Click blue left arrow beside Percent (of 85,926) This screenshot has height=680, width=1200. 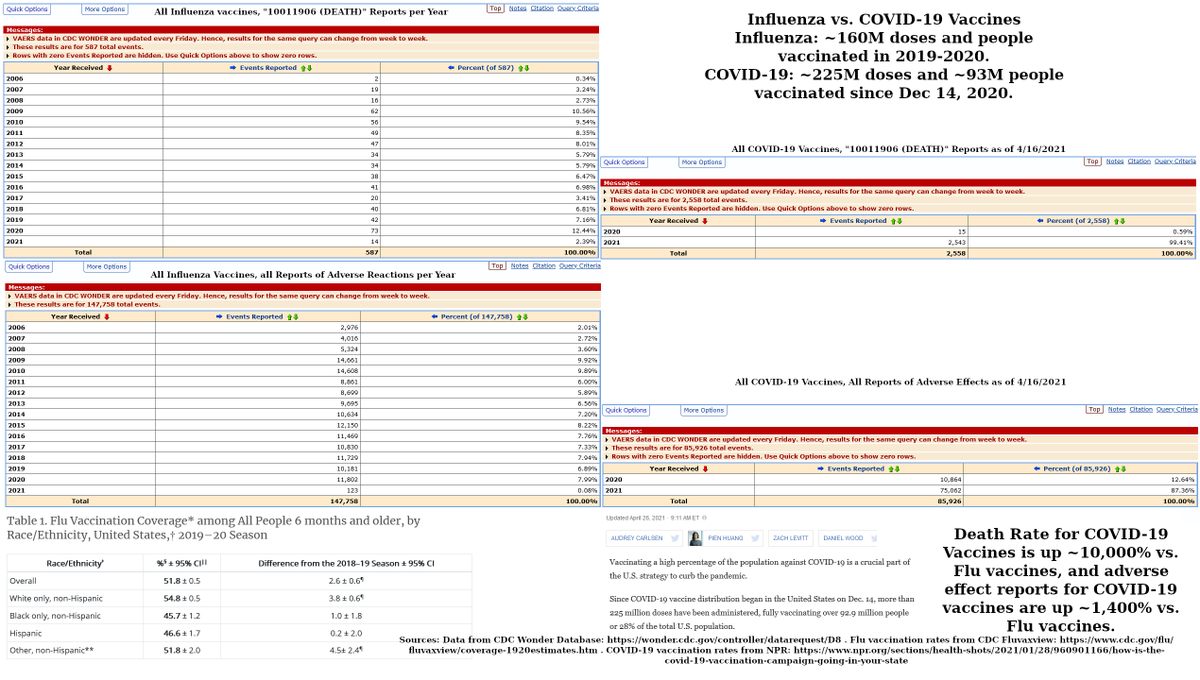click(1037, 469)
